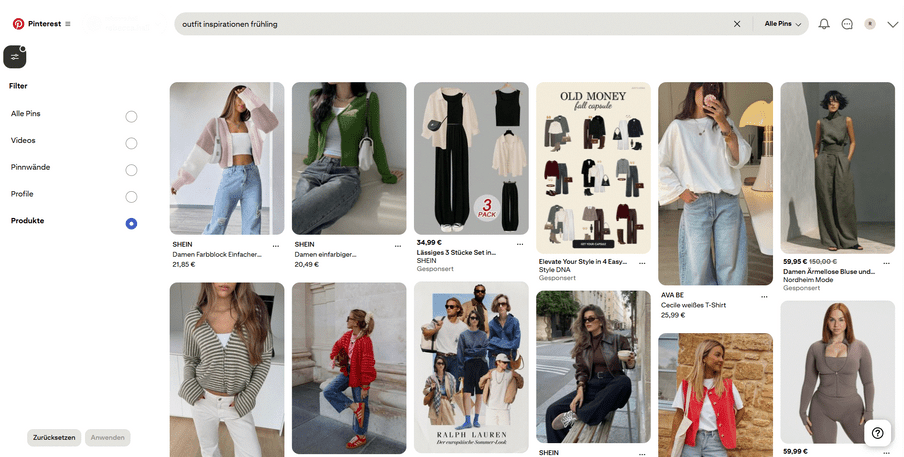Click the Damen einfarbiger title
The image size is (904, 457).
click(x=325, y=254)
